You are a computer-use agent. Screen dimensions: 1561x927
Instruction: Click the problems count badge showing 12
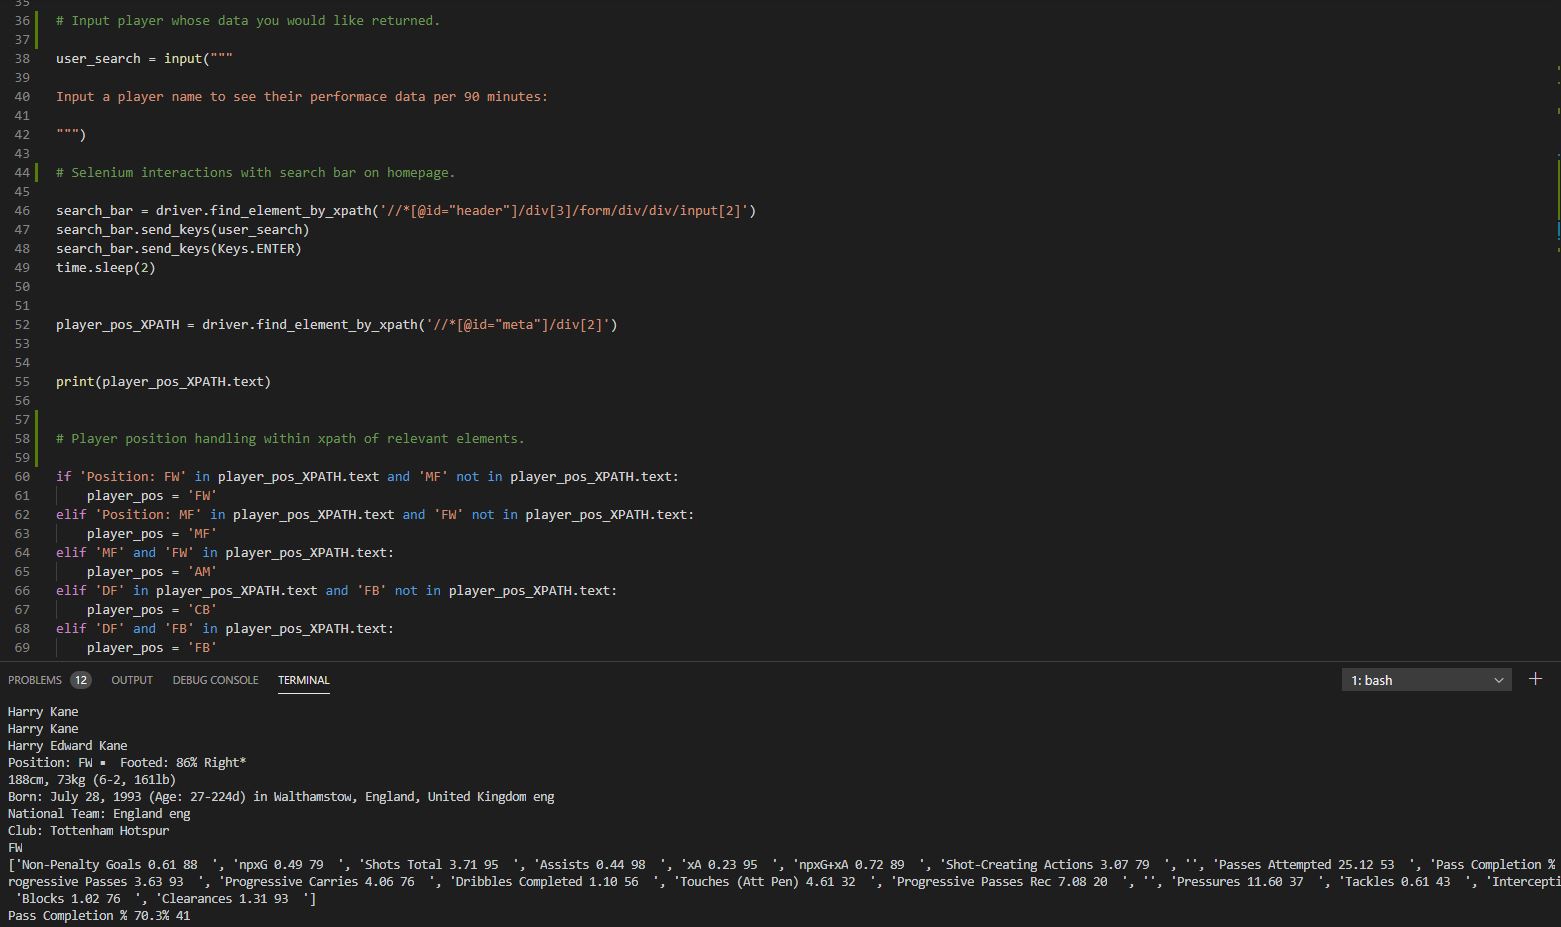pos(81,680)
